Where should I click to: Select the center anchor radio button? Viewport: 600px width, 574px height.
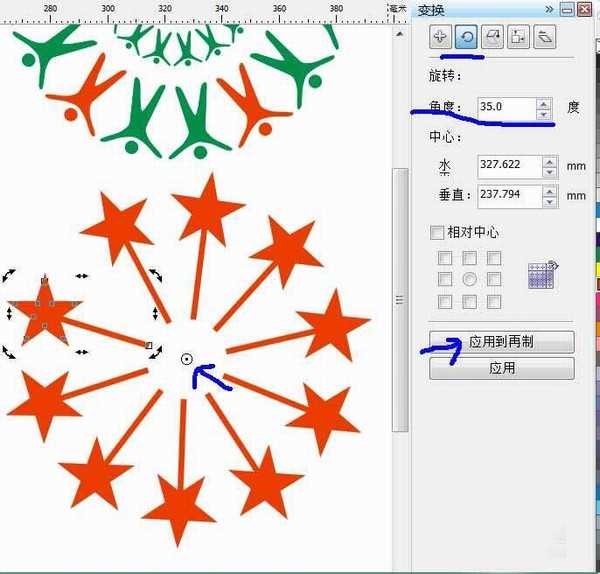(x=469, y=279)
